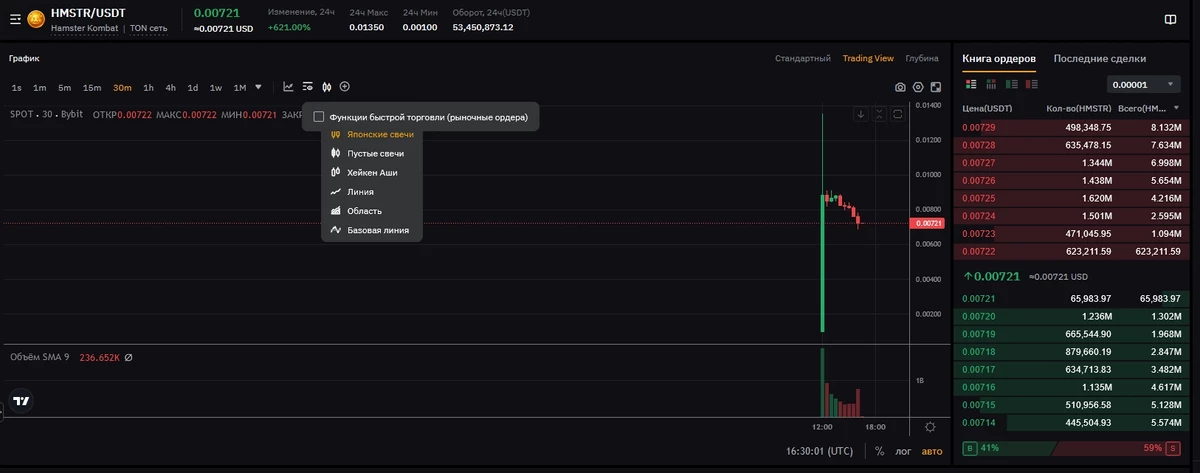Click the HMSTR coin logo icon
Viewport: 1200px width, 473px height.
click(36, 18)
